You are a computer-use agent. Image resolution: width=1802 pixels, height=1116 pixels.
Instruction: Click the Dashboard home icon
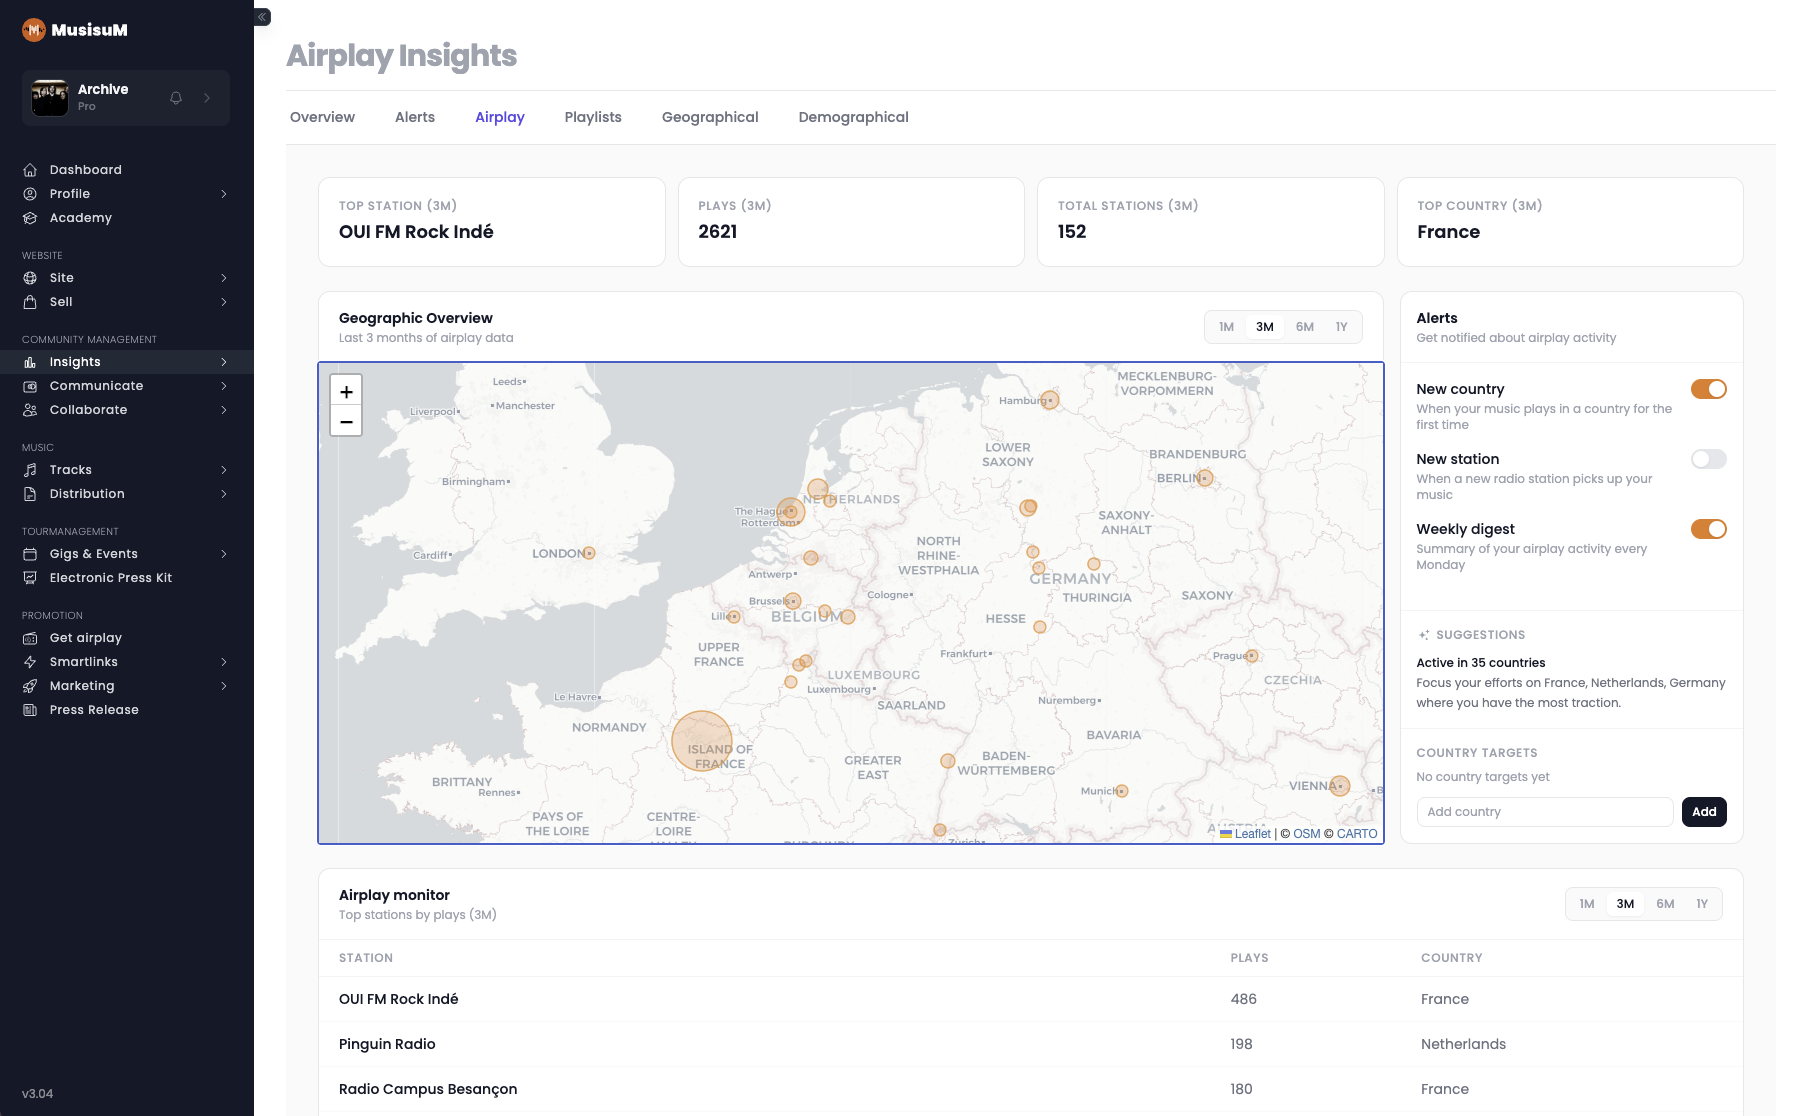tap(30, 170)
